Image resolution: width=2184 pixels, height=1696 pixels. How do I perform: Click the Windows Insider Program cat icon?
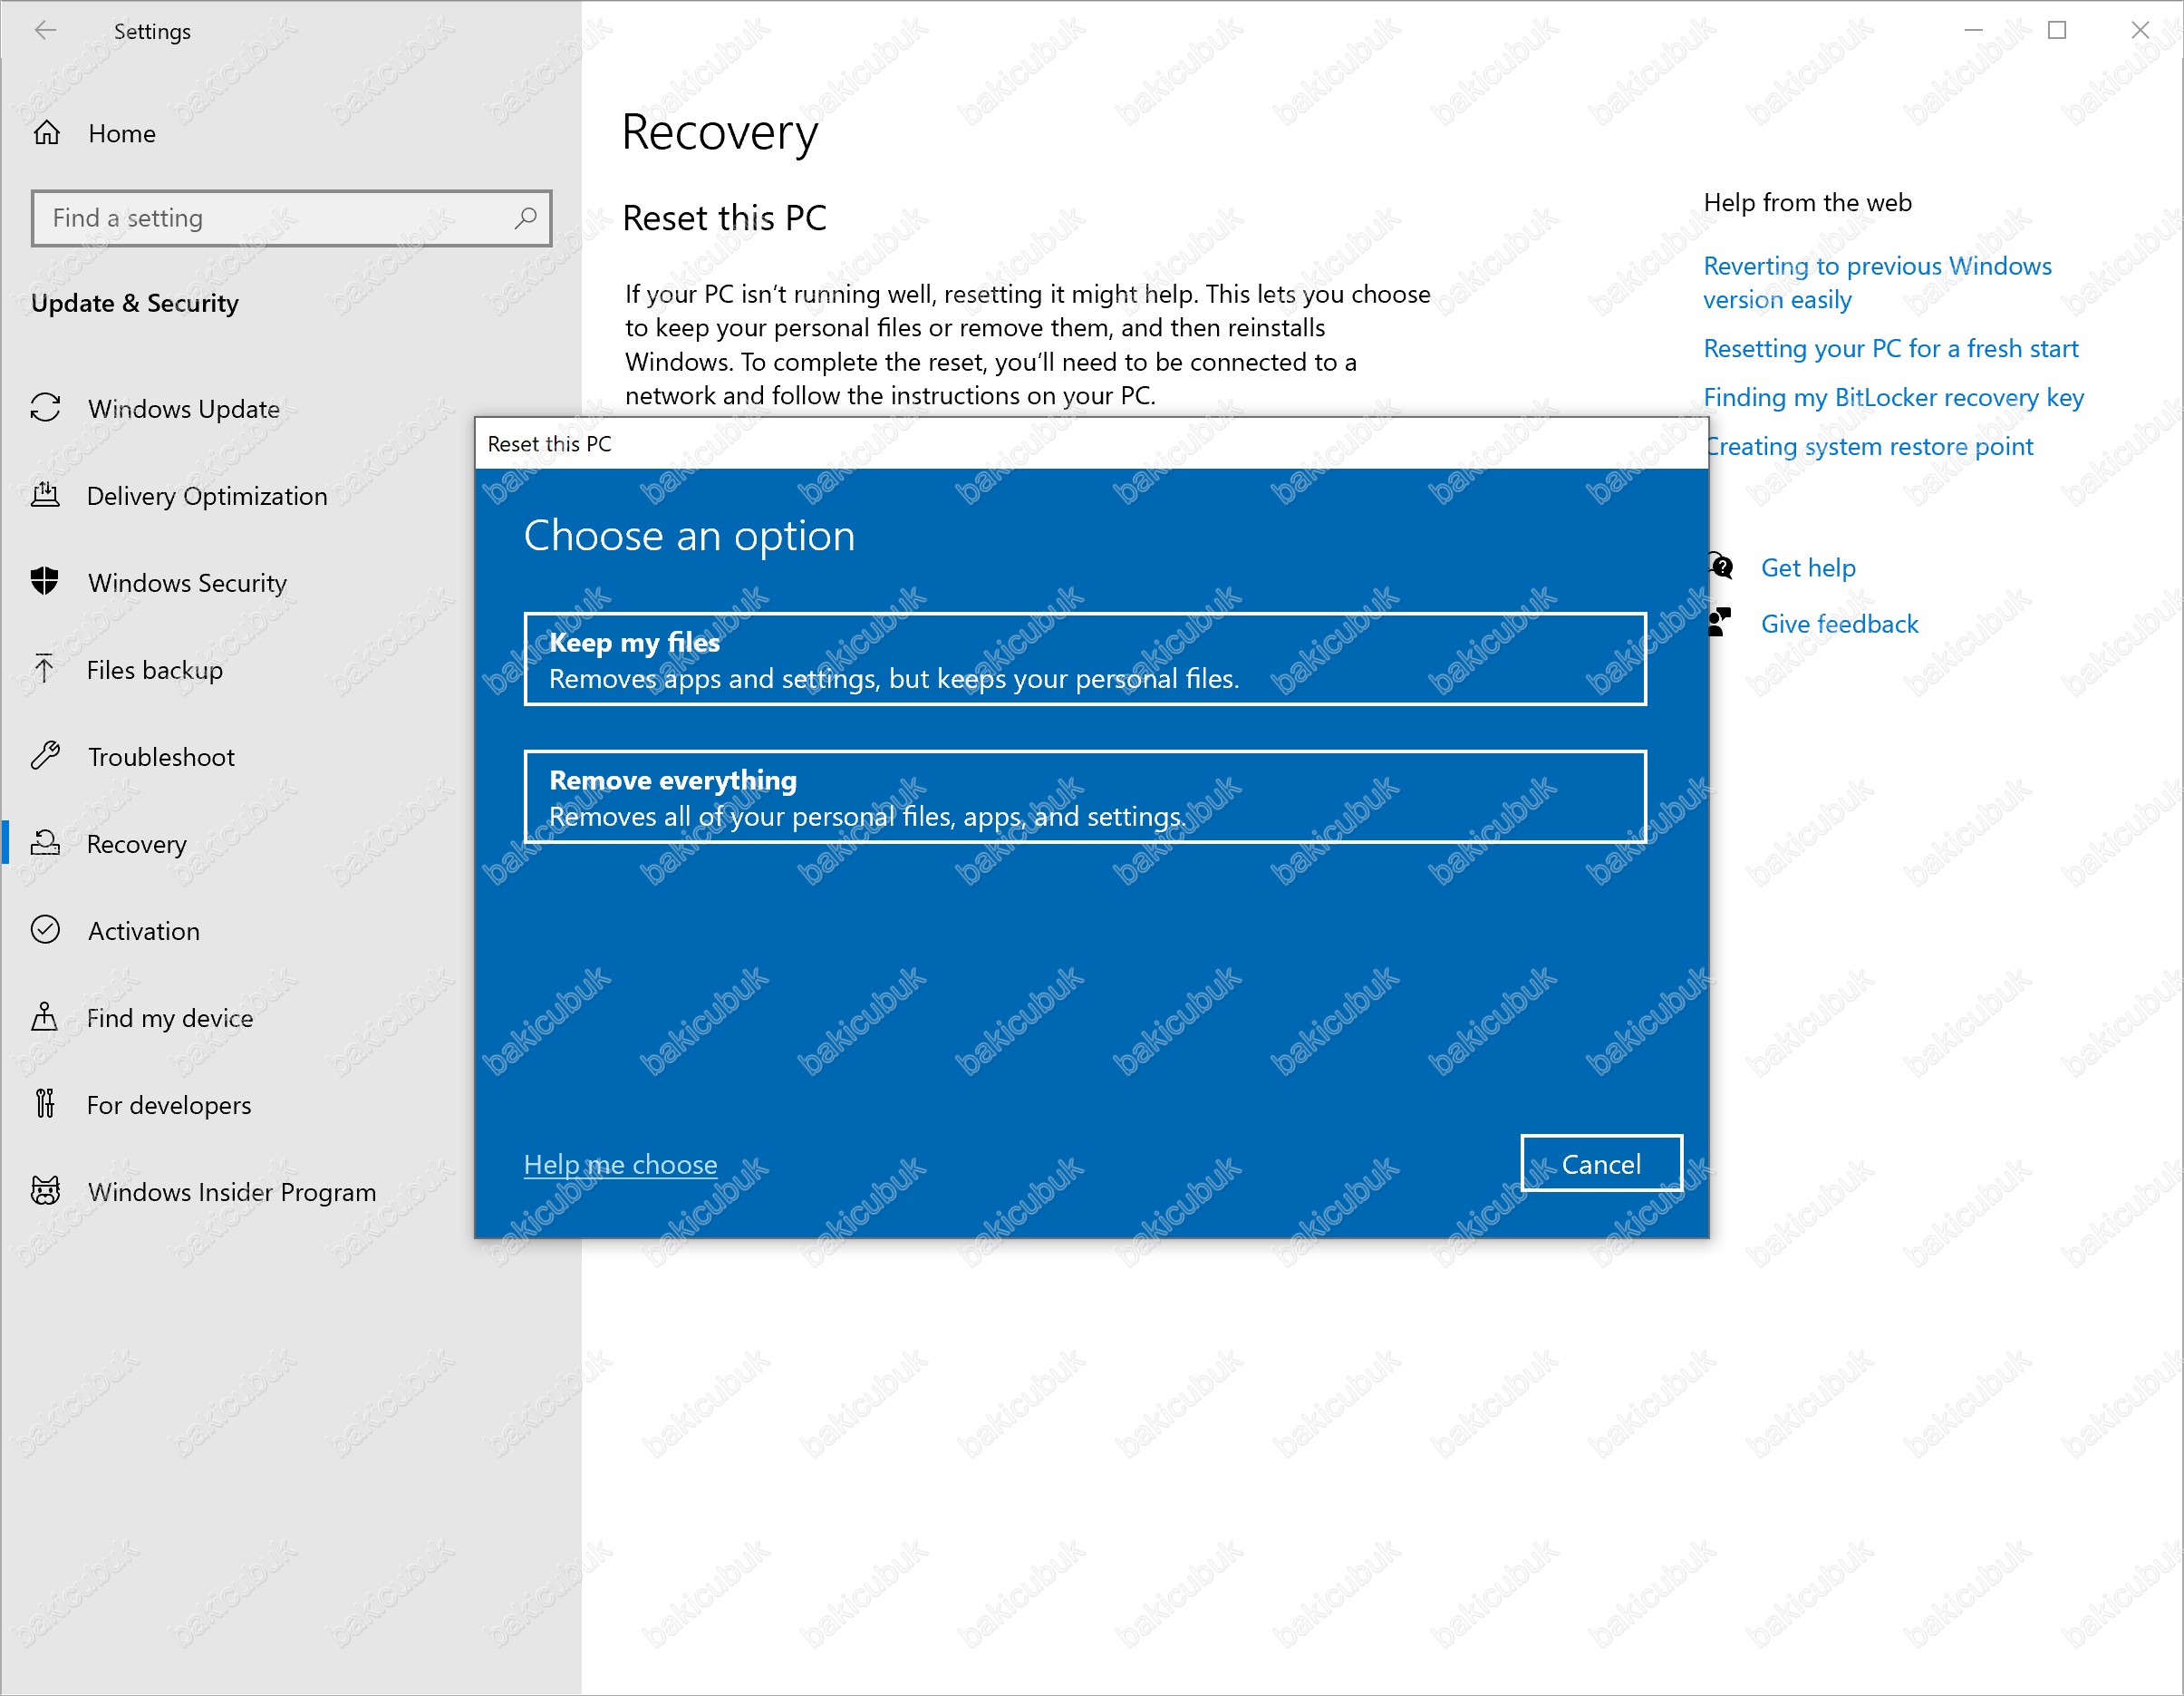46,1191
